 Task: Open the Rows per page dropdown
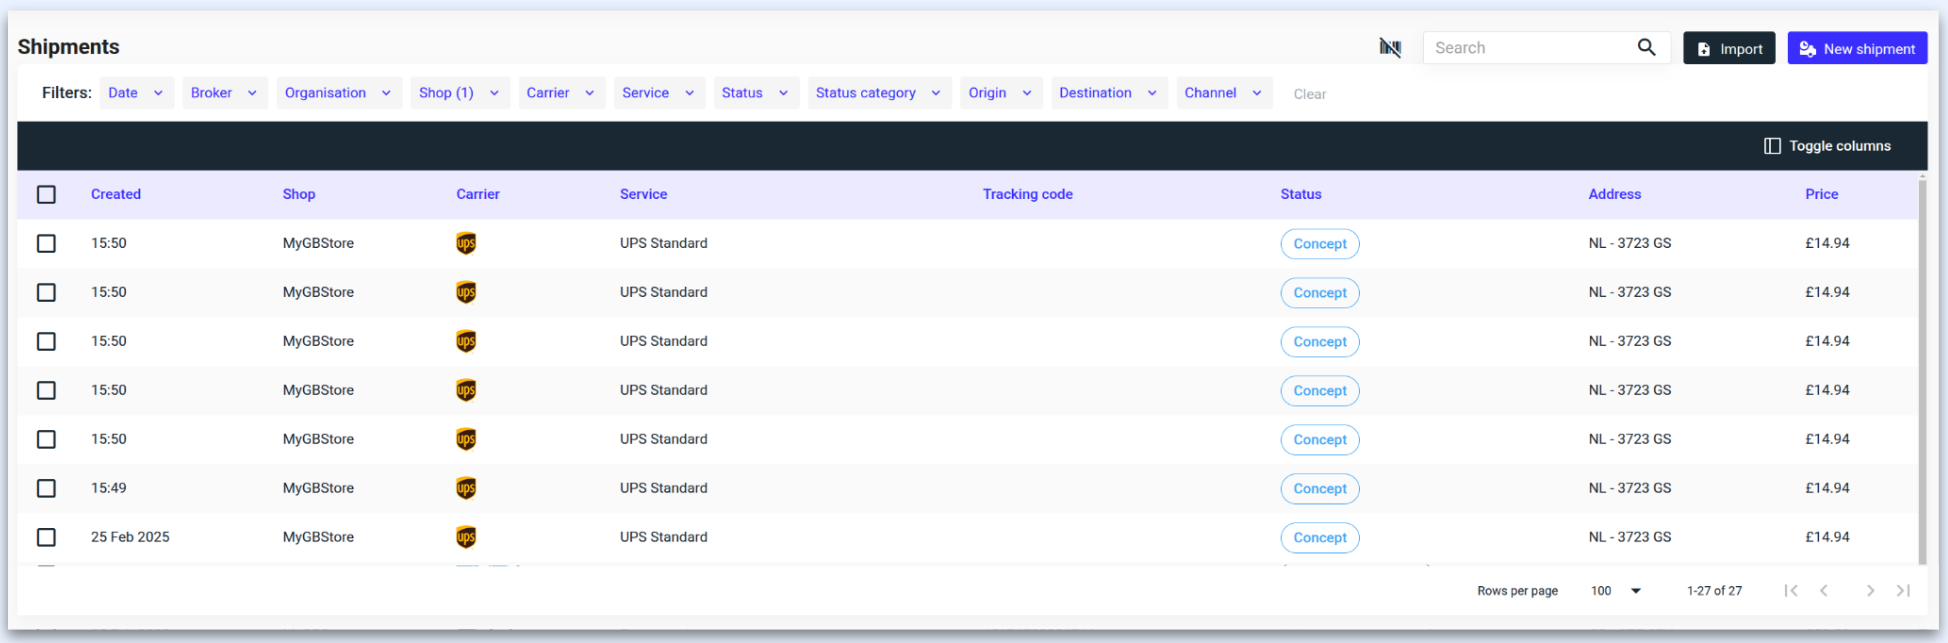(1617, 591)
